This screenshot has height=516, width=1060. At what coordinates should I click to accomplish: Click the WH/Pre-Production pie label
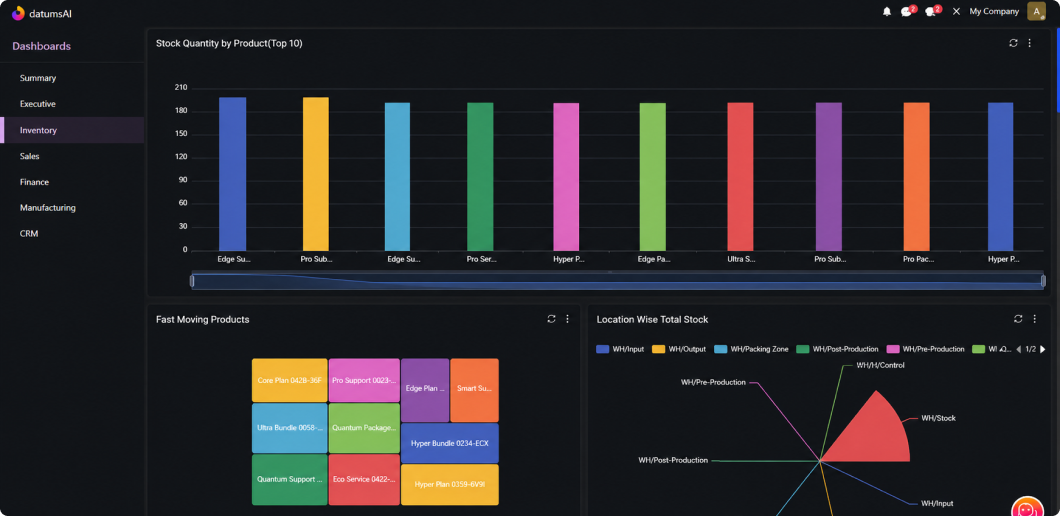713,382
